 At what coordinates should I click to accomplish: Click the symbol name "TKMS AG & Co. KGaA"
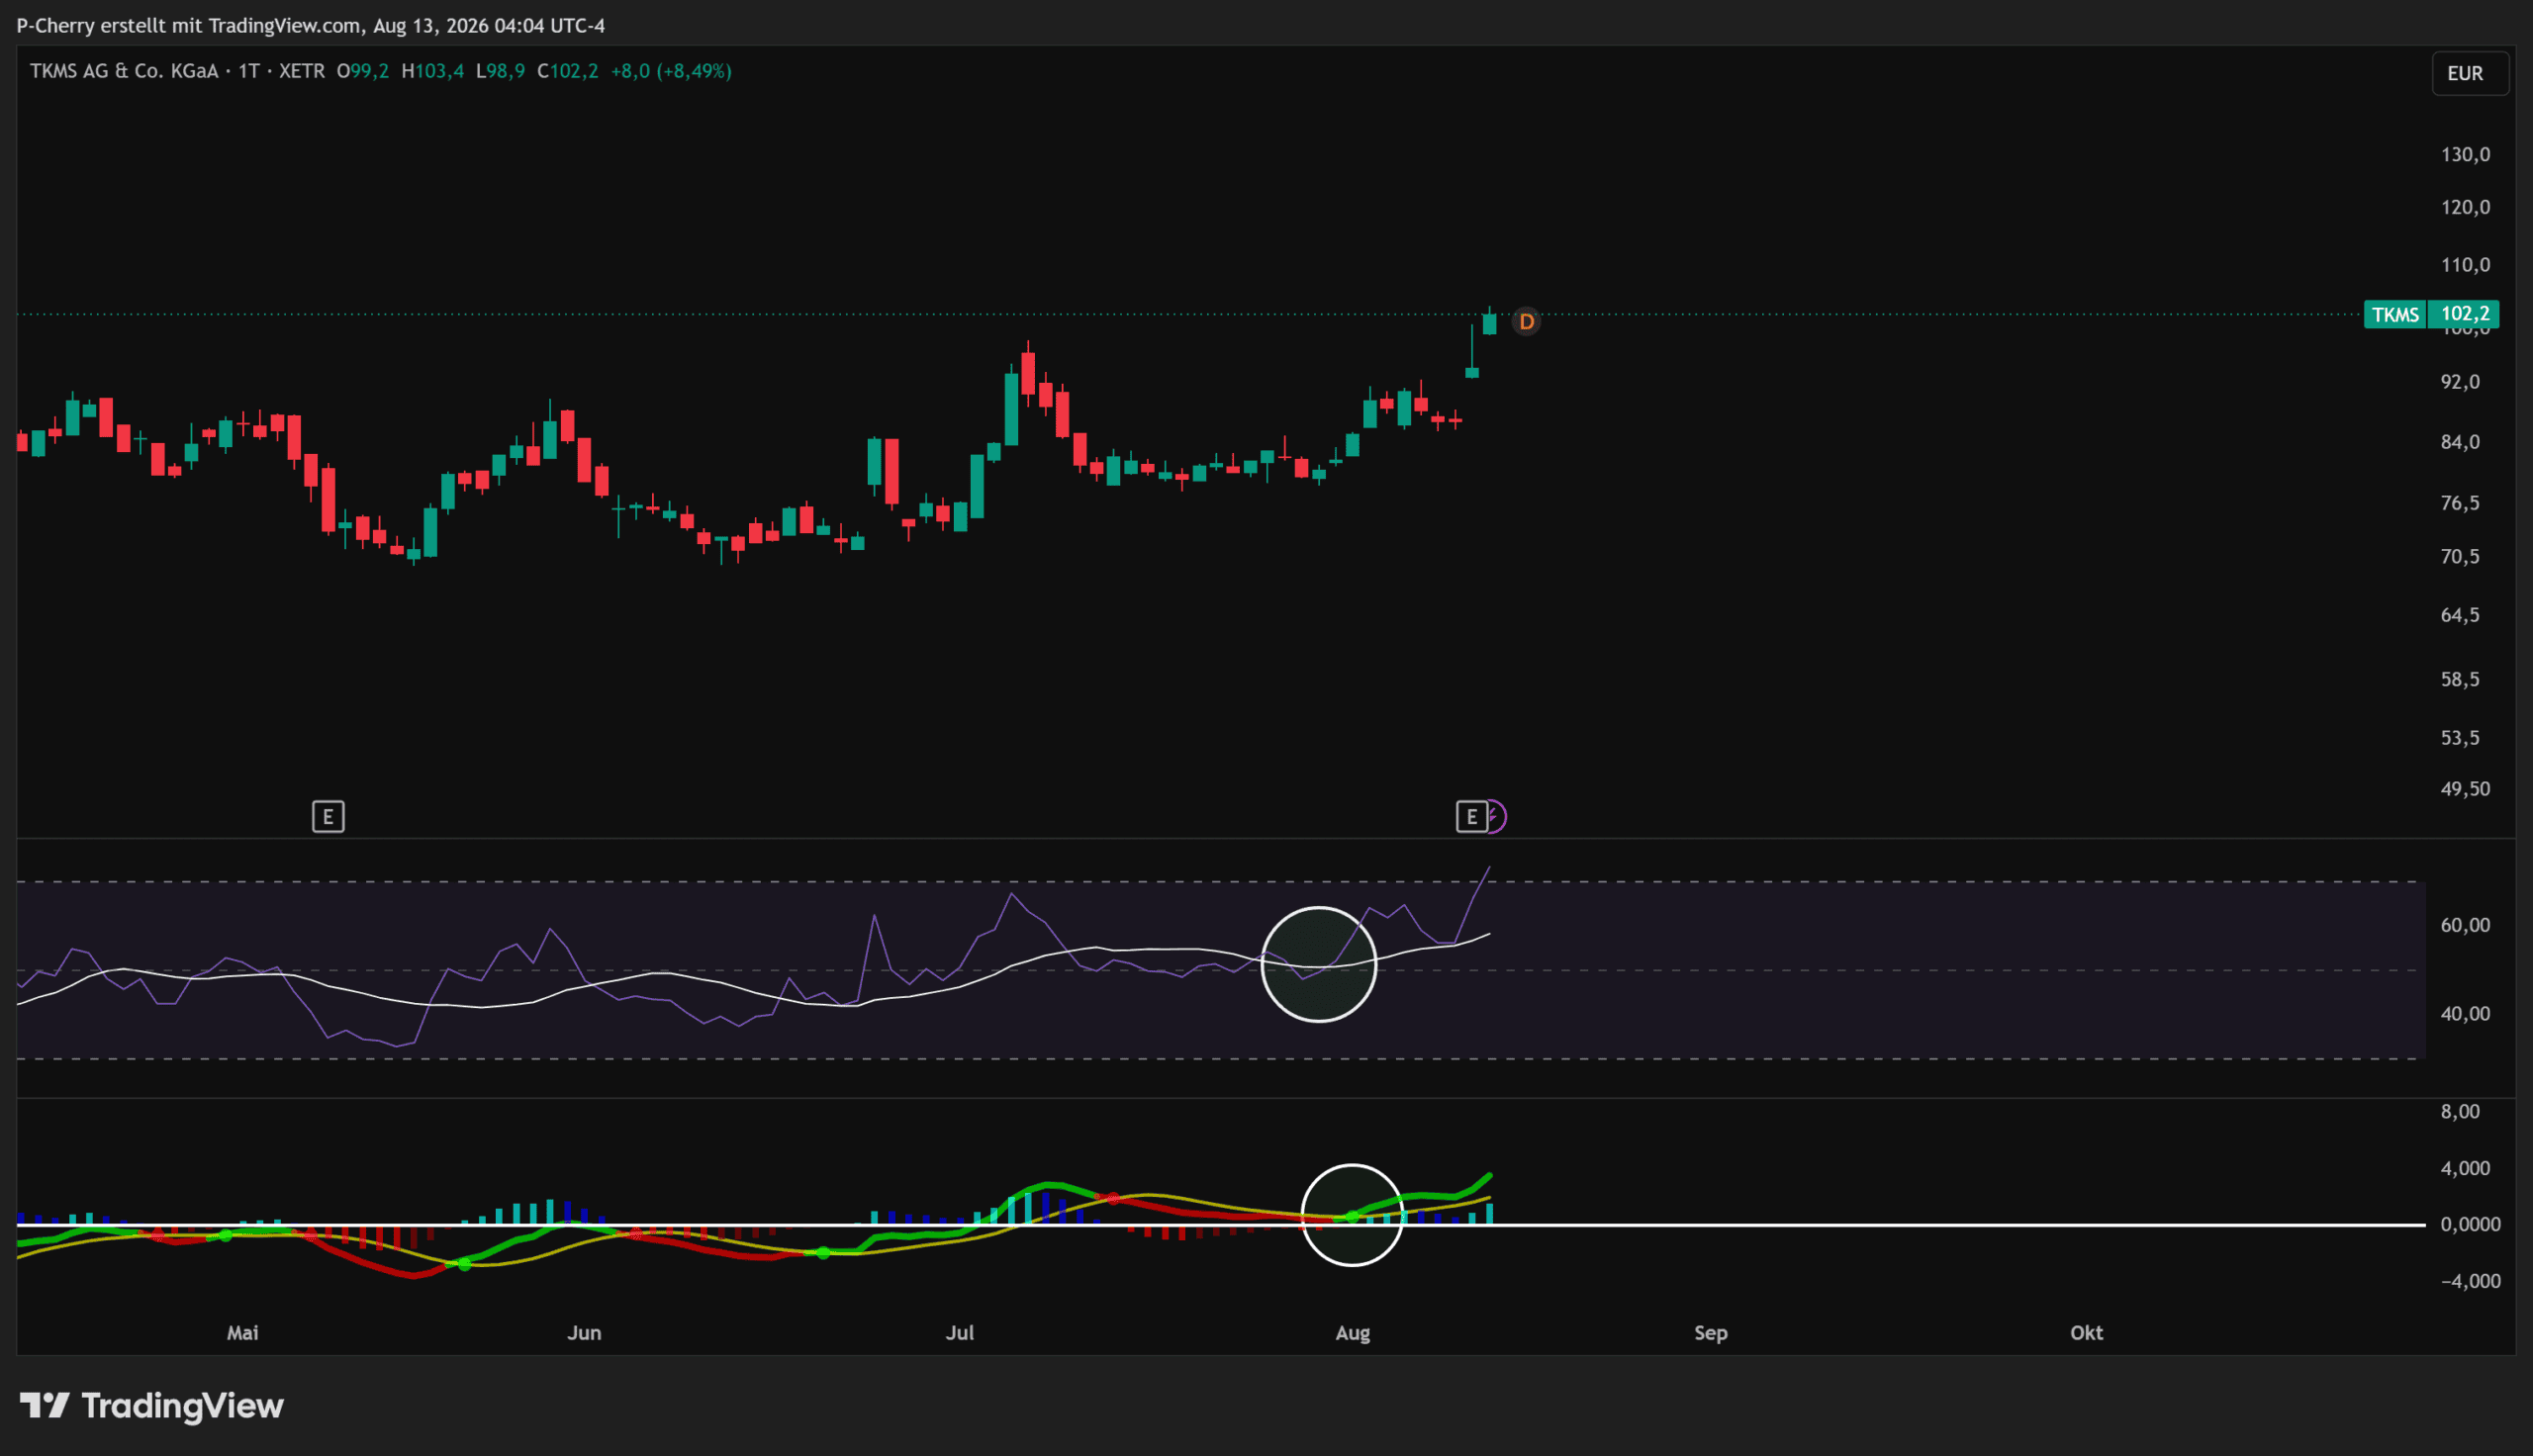click(124, 71)
